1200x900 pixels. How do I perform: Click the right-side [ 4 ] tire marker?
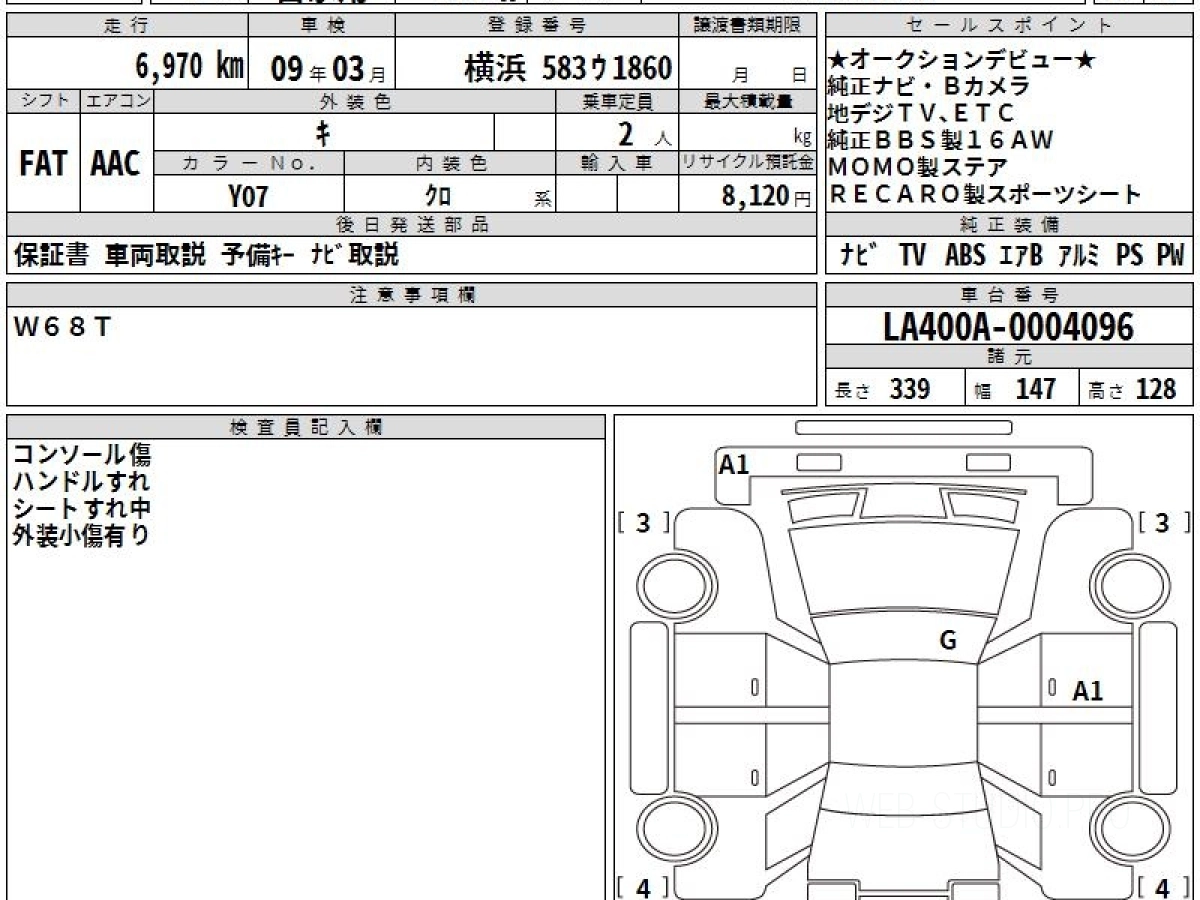tap(1162, 887)
